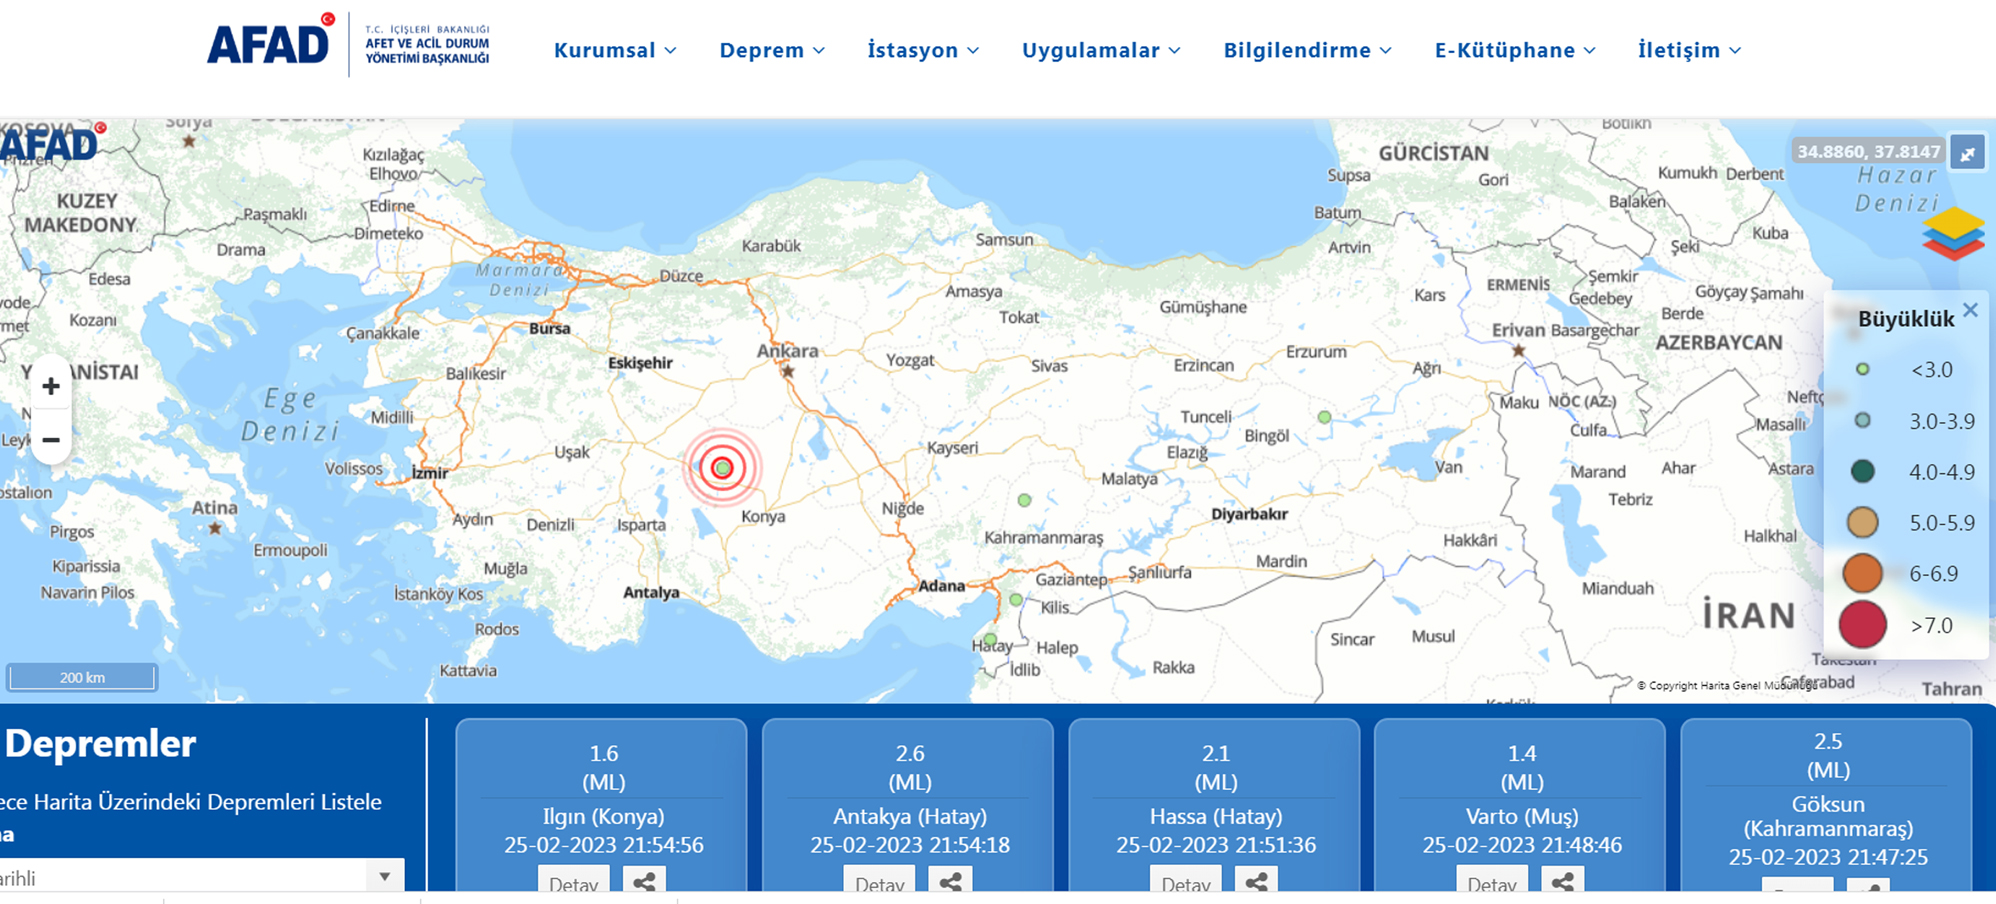Close the Büyüklük legend panel

point(1970,310)
